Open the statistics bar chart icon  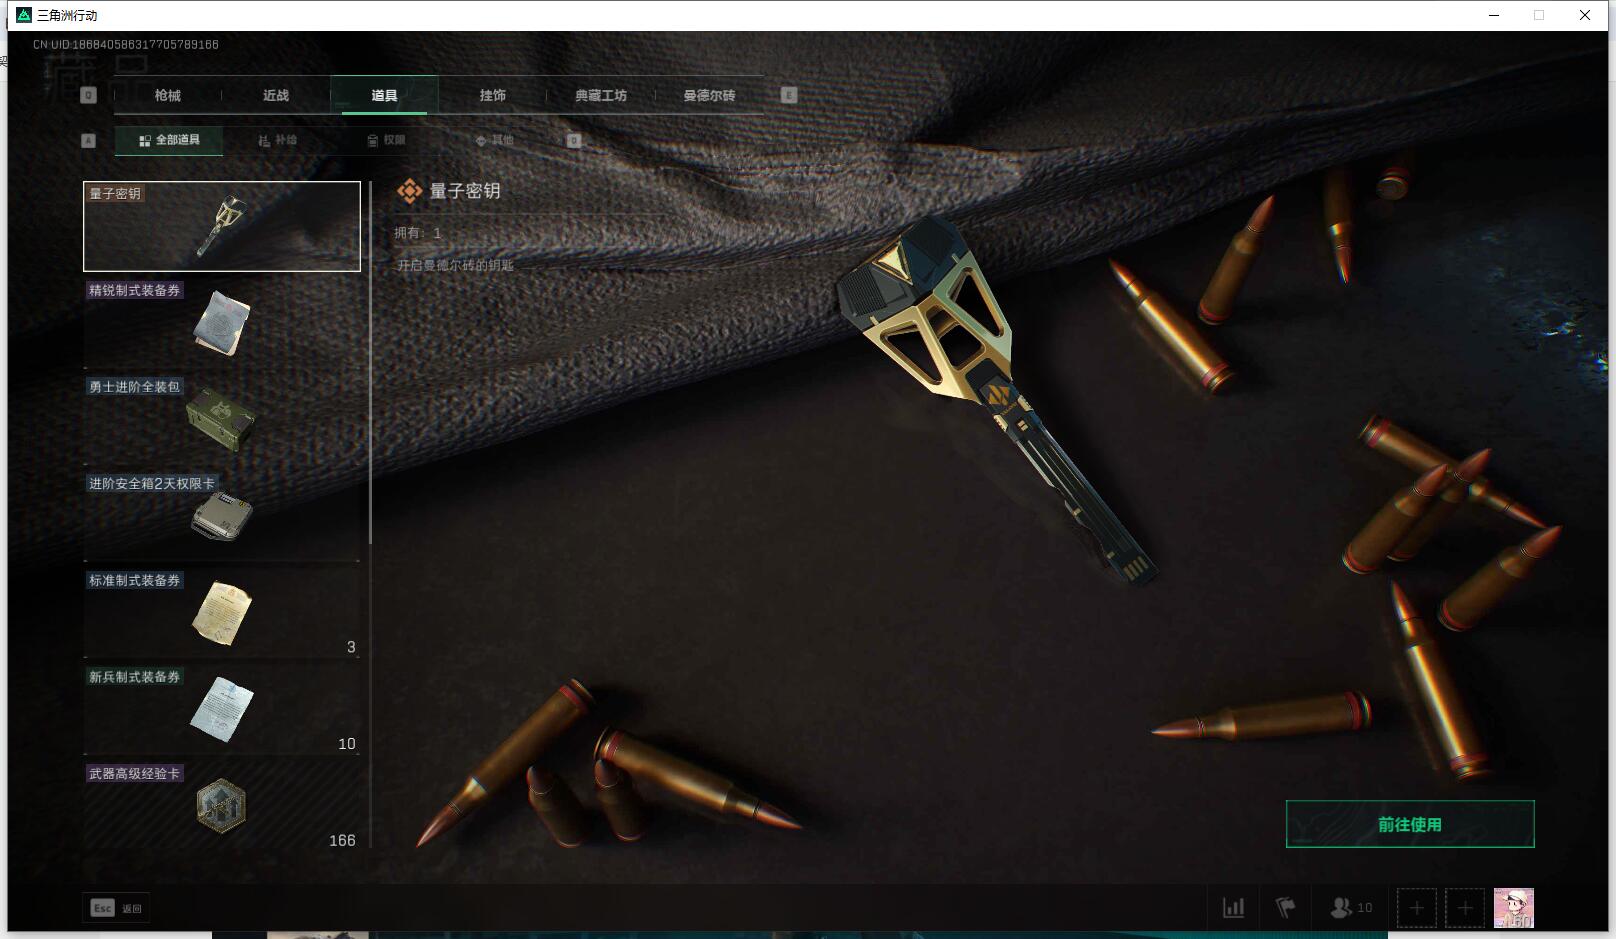point(1233,908)
